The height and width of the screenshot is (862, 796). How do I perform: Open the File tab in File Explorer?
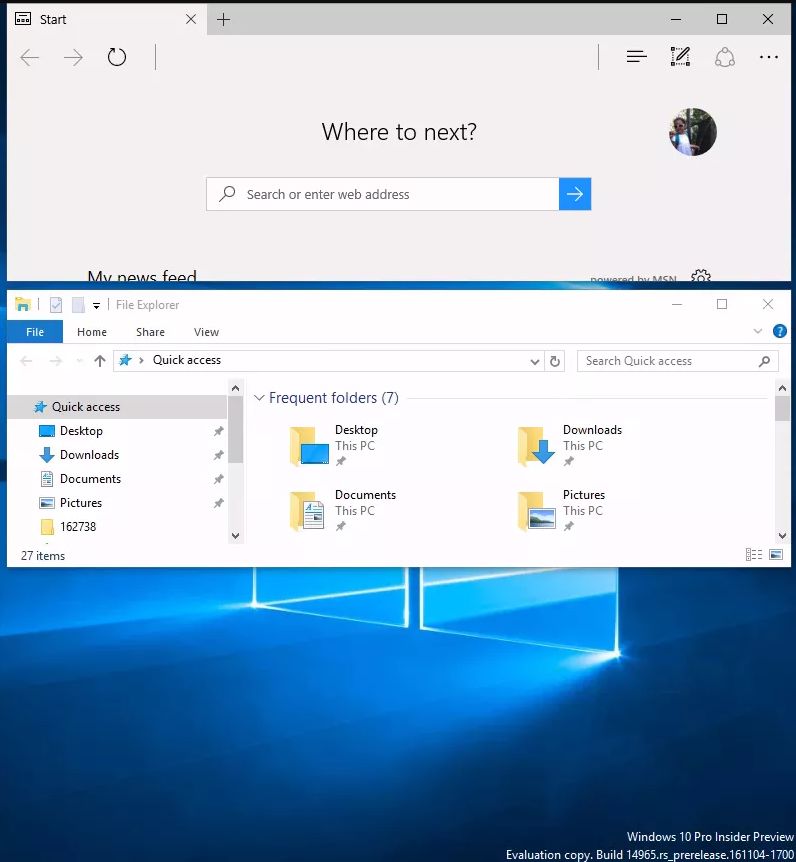35,332
